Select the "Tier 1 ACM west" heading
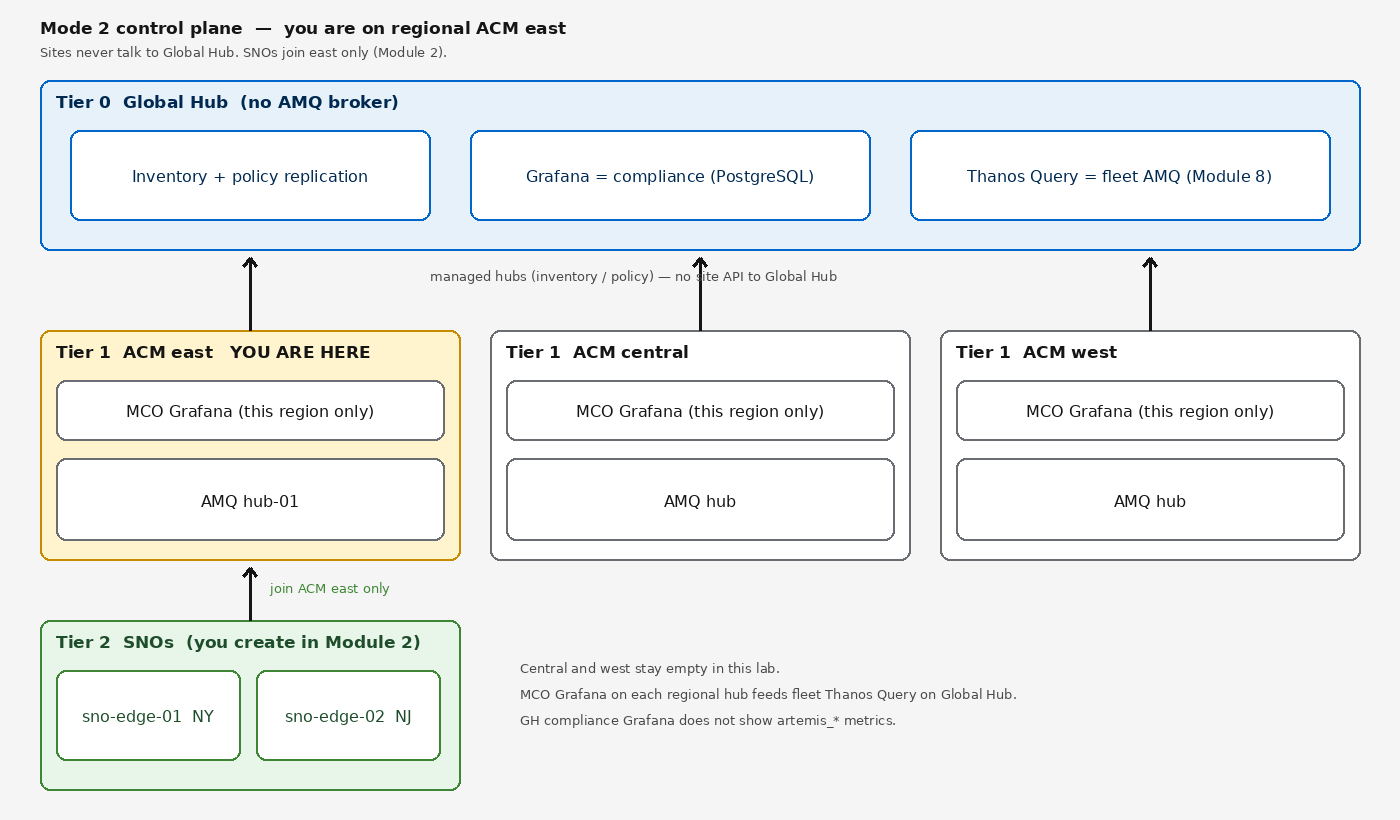The width and height of the screenshot is (1400, 820). click(1036, 352)
